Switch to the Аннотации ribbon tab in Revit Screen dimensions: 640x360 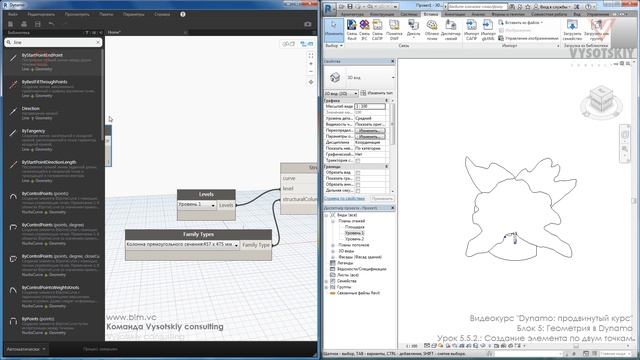[455, 14]
